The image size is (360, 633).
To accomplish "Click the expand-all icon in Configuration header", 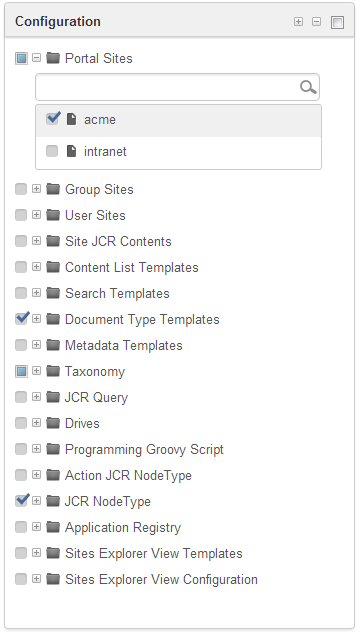I will pos(298,22).
